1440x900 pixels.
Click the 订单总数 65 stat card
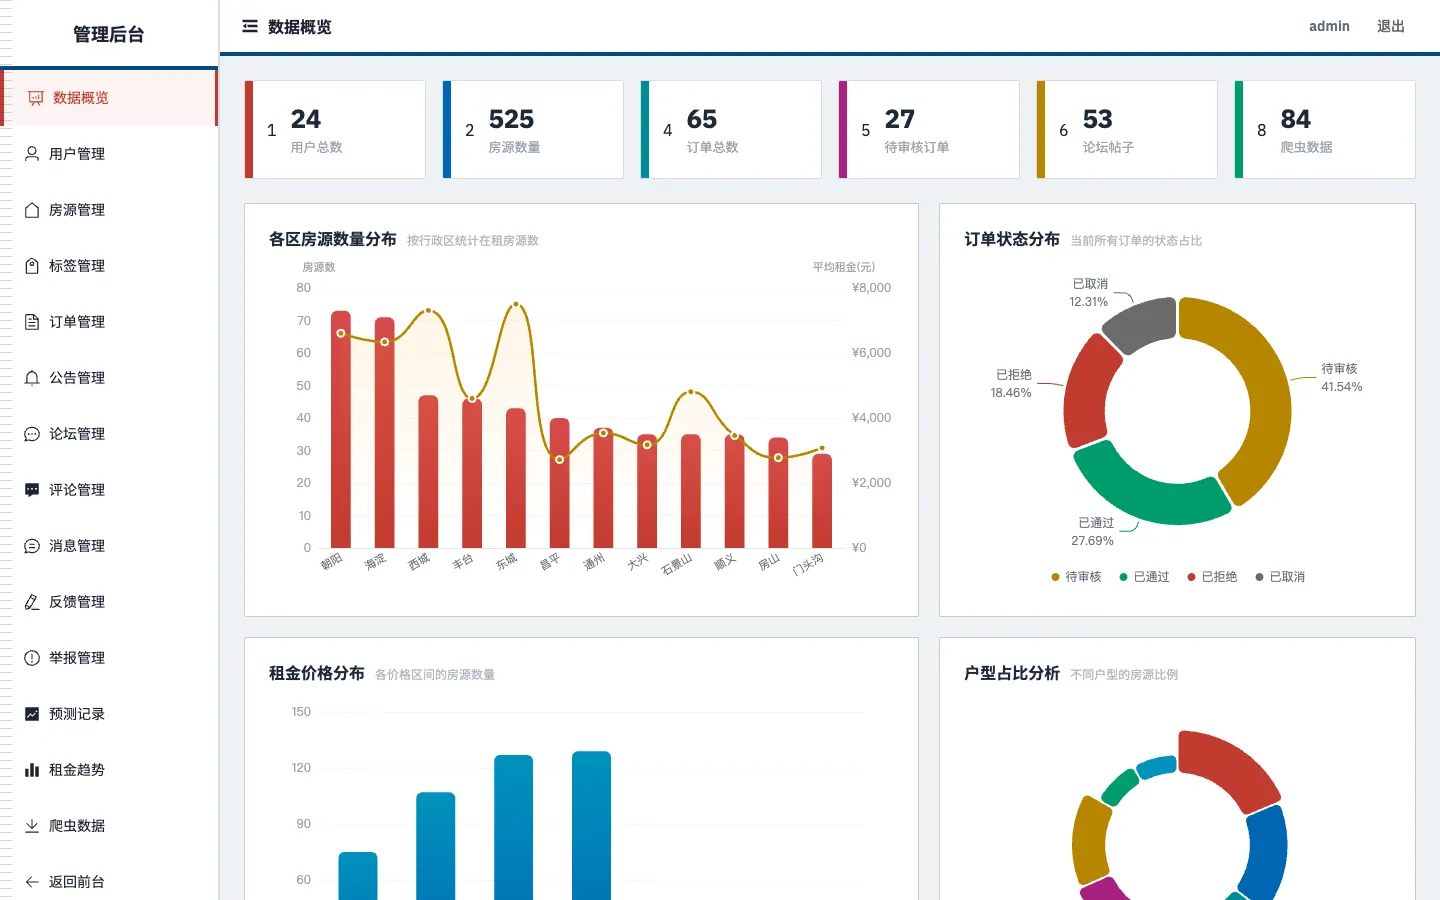[731, 130]
